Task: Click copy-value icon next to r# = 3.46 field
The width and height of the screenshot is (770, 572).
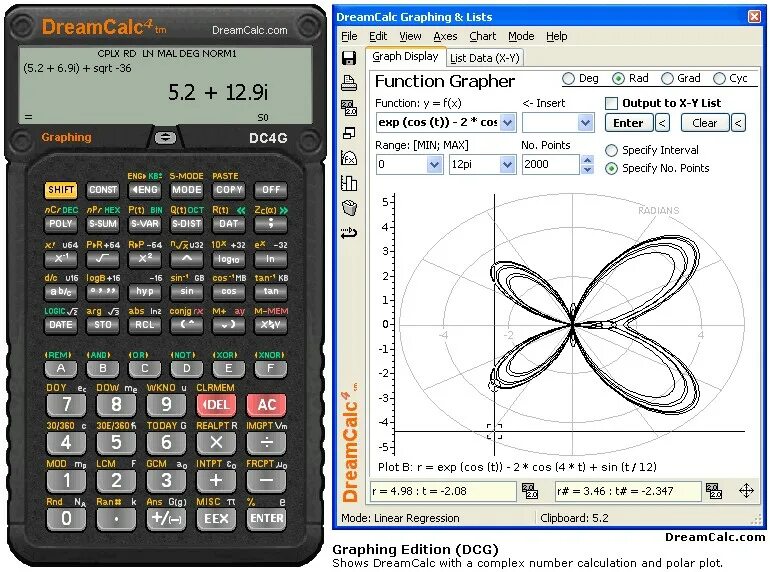Action: (714, 490)
